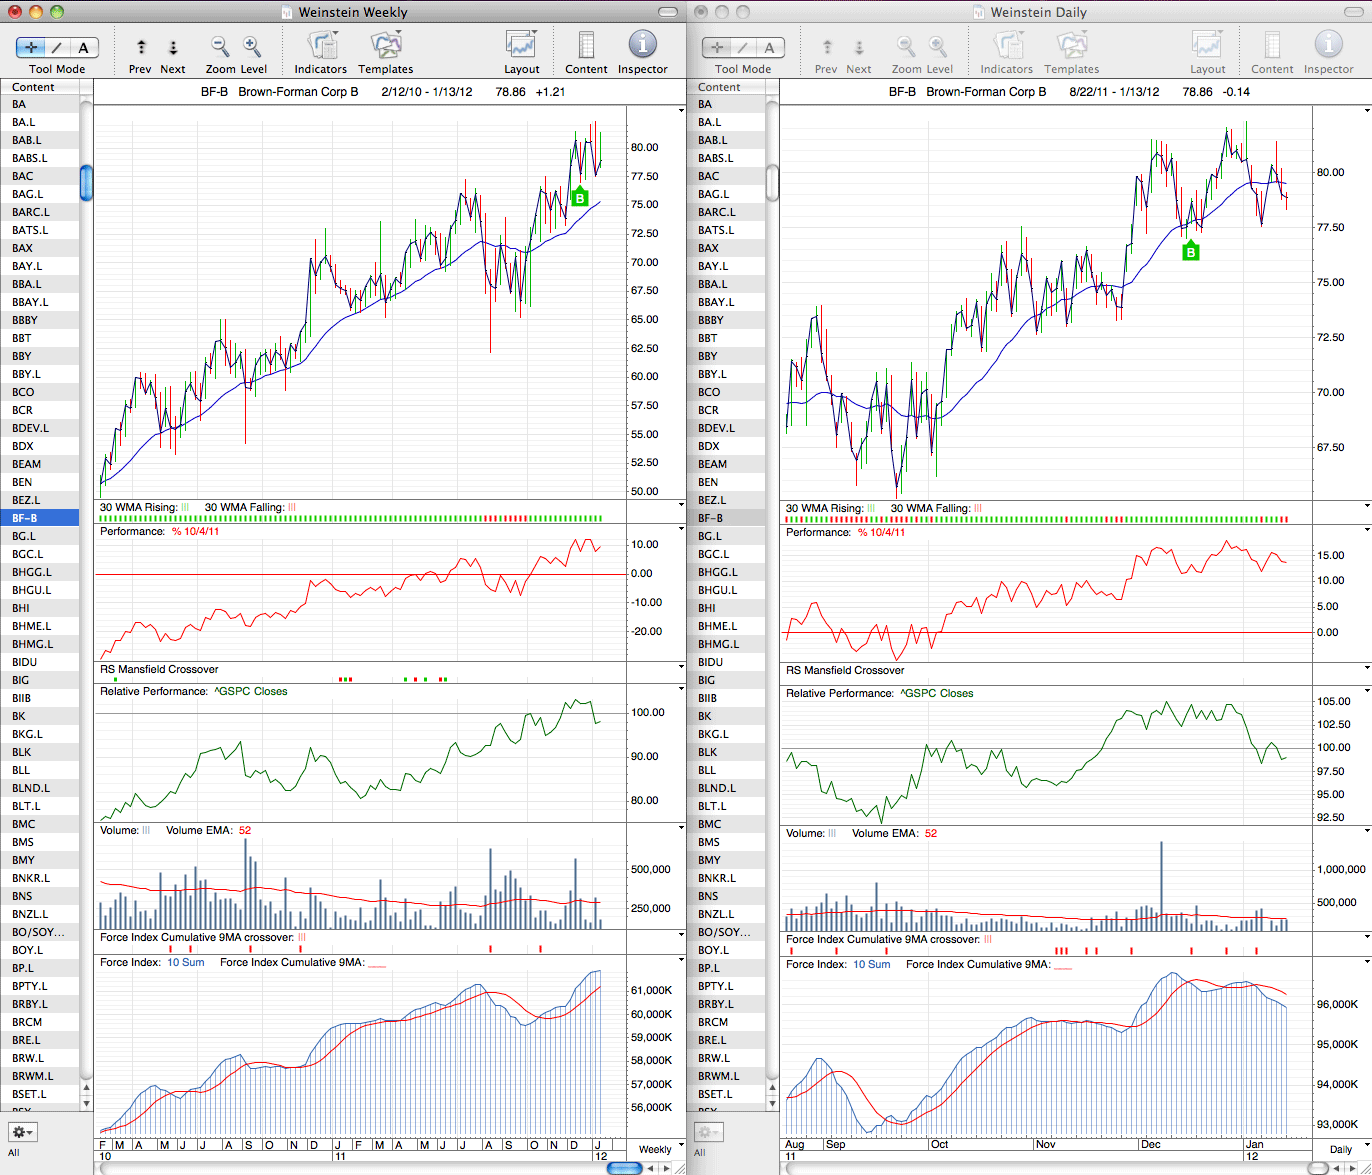Select BCR in Daily symbol list
The height and width of the screenshot is (1175, 1372).
726,410
